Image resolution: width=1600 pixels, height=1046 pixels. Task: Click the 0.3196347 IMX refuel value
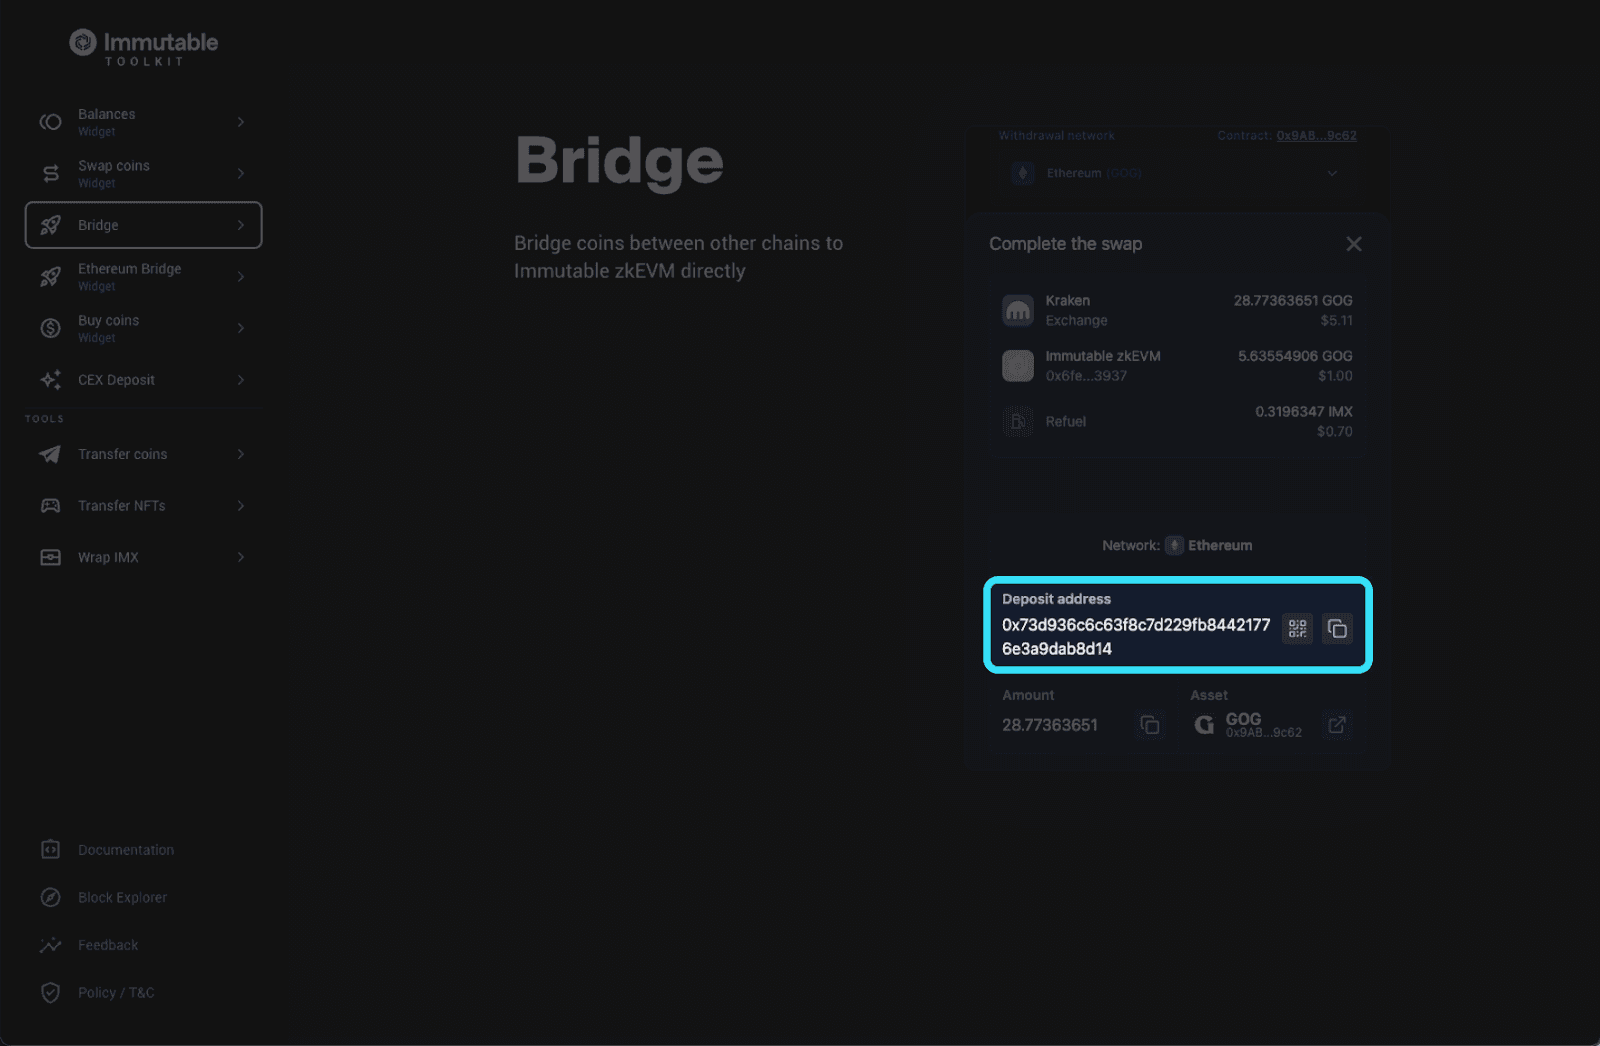(x=1304, y=412)
